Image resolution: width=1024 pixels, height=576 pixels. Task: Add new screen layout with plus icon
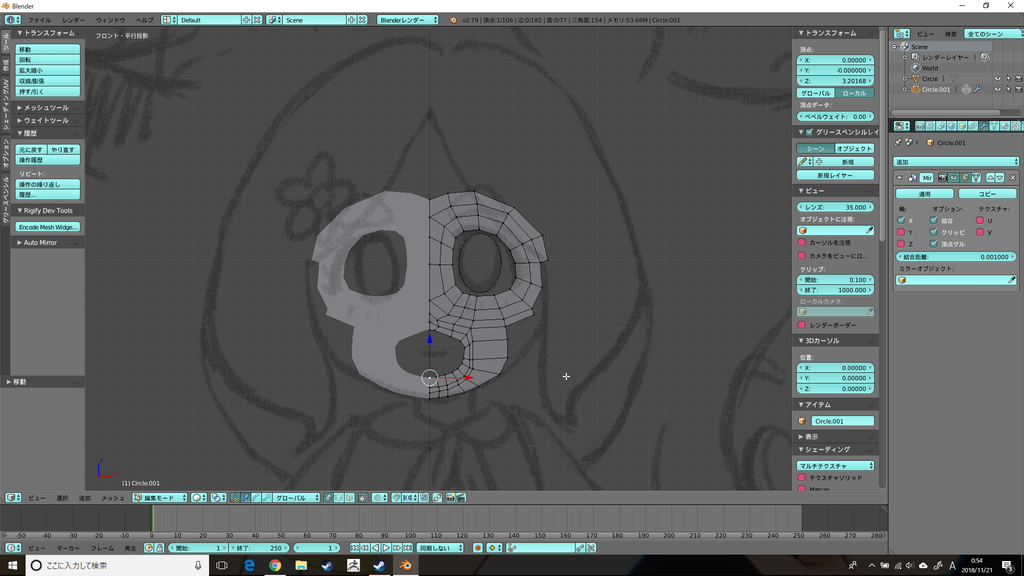246,20
